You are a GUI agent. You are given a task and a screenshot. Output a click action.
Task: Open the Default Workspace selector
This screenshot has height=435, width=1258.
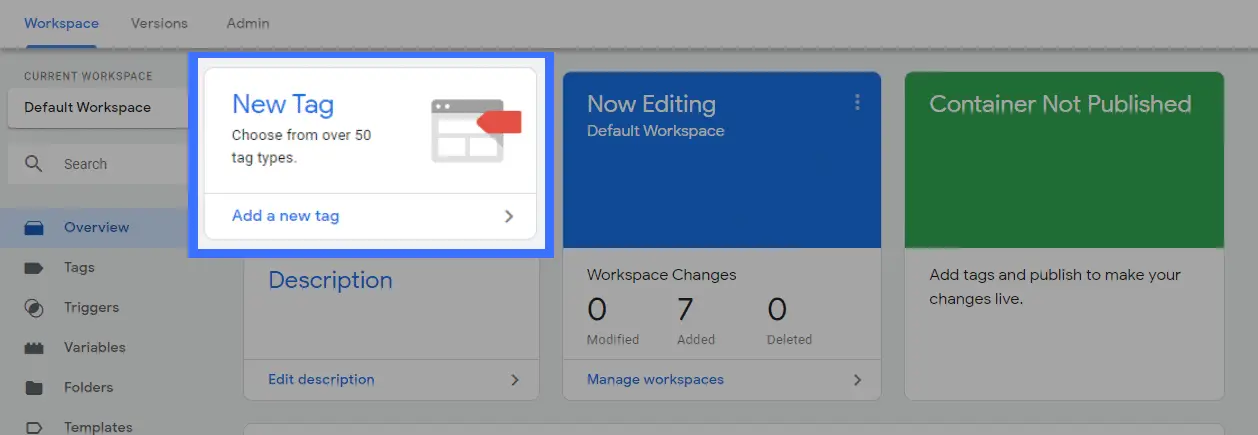click(98, 108)
